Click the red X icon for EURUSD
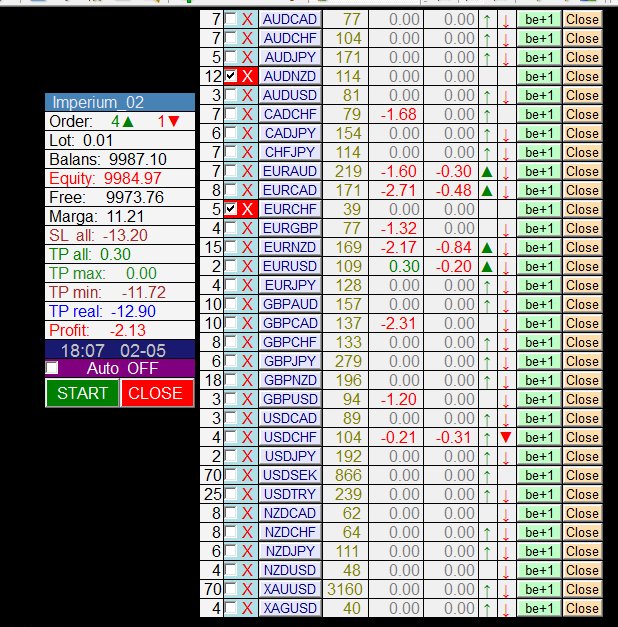The width and height of the screenshot is (618, 627). point(247,266)
